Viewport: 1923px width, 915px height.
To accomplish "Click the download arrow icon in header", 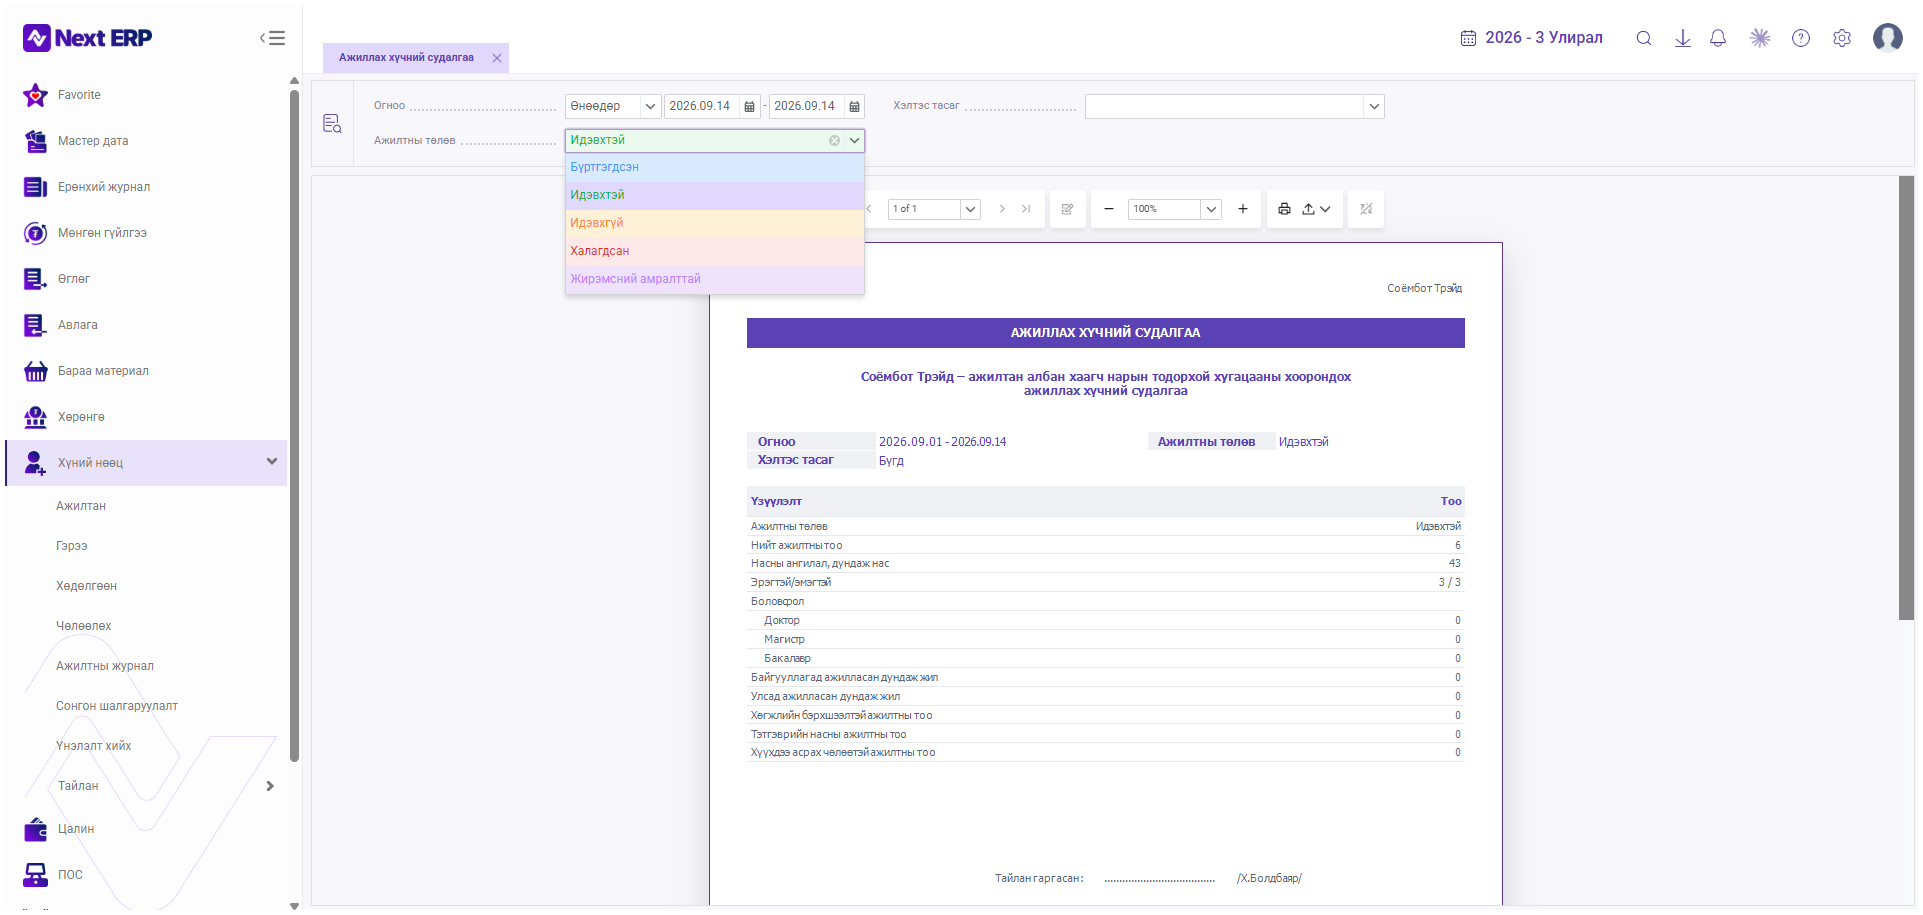I will (x=1683, y=38).
